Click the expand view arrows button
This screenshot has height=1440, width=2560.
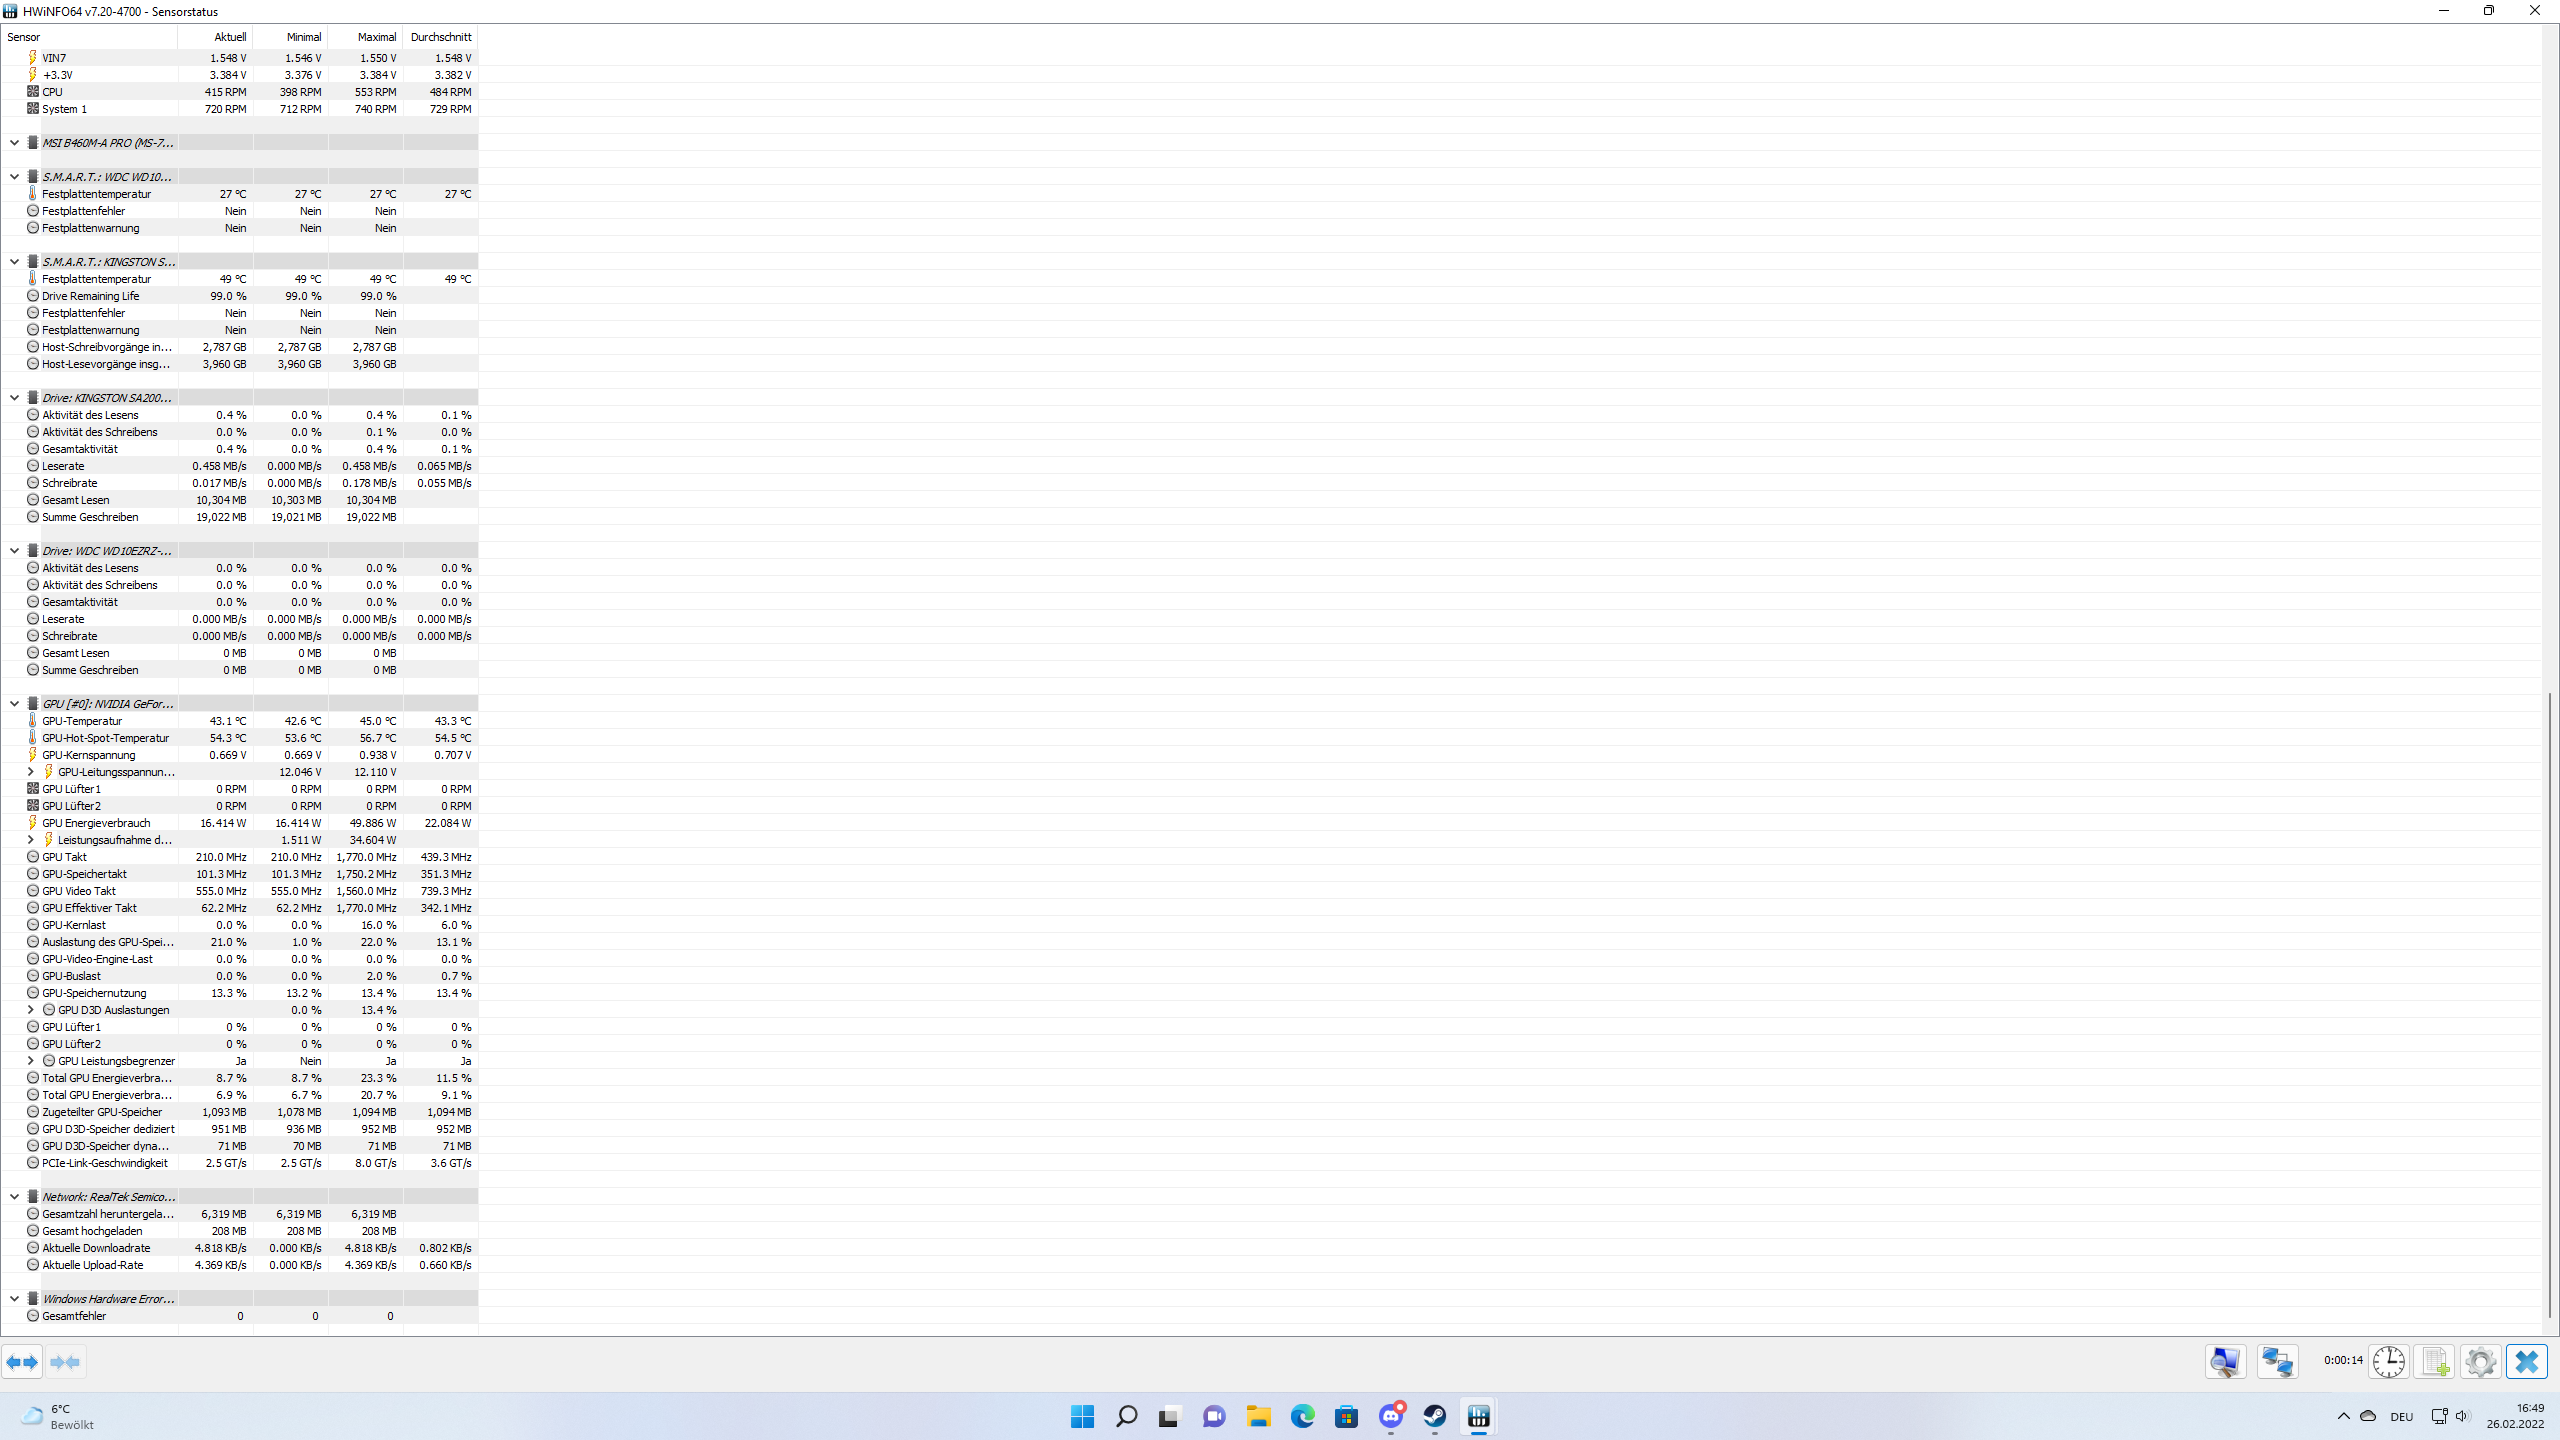[22, 1361]
